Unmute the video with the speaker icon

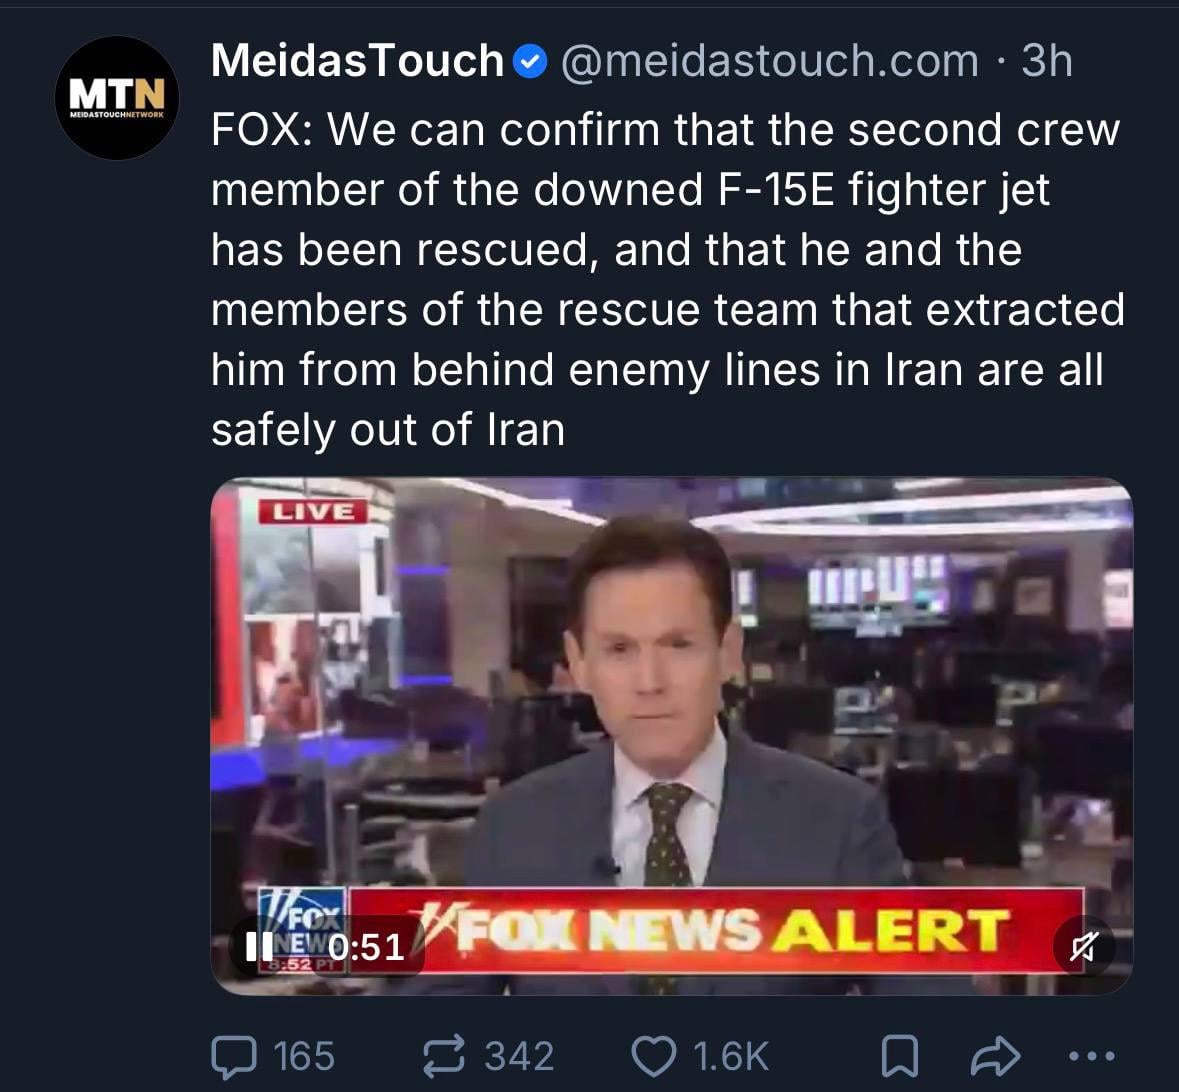coord(1084,945)
